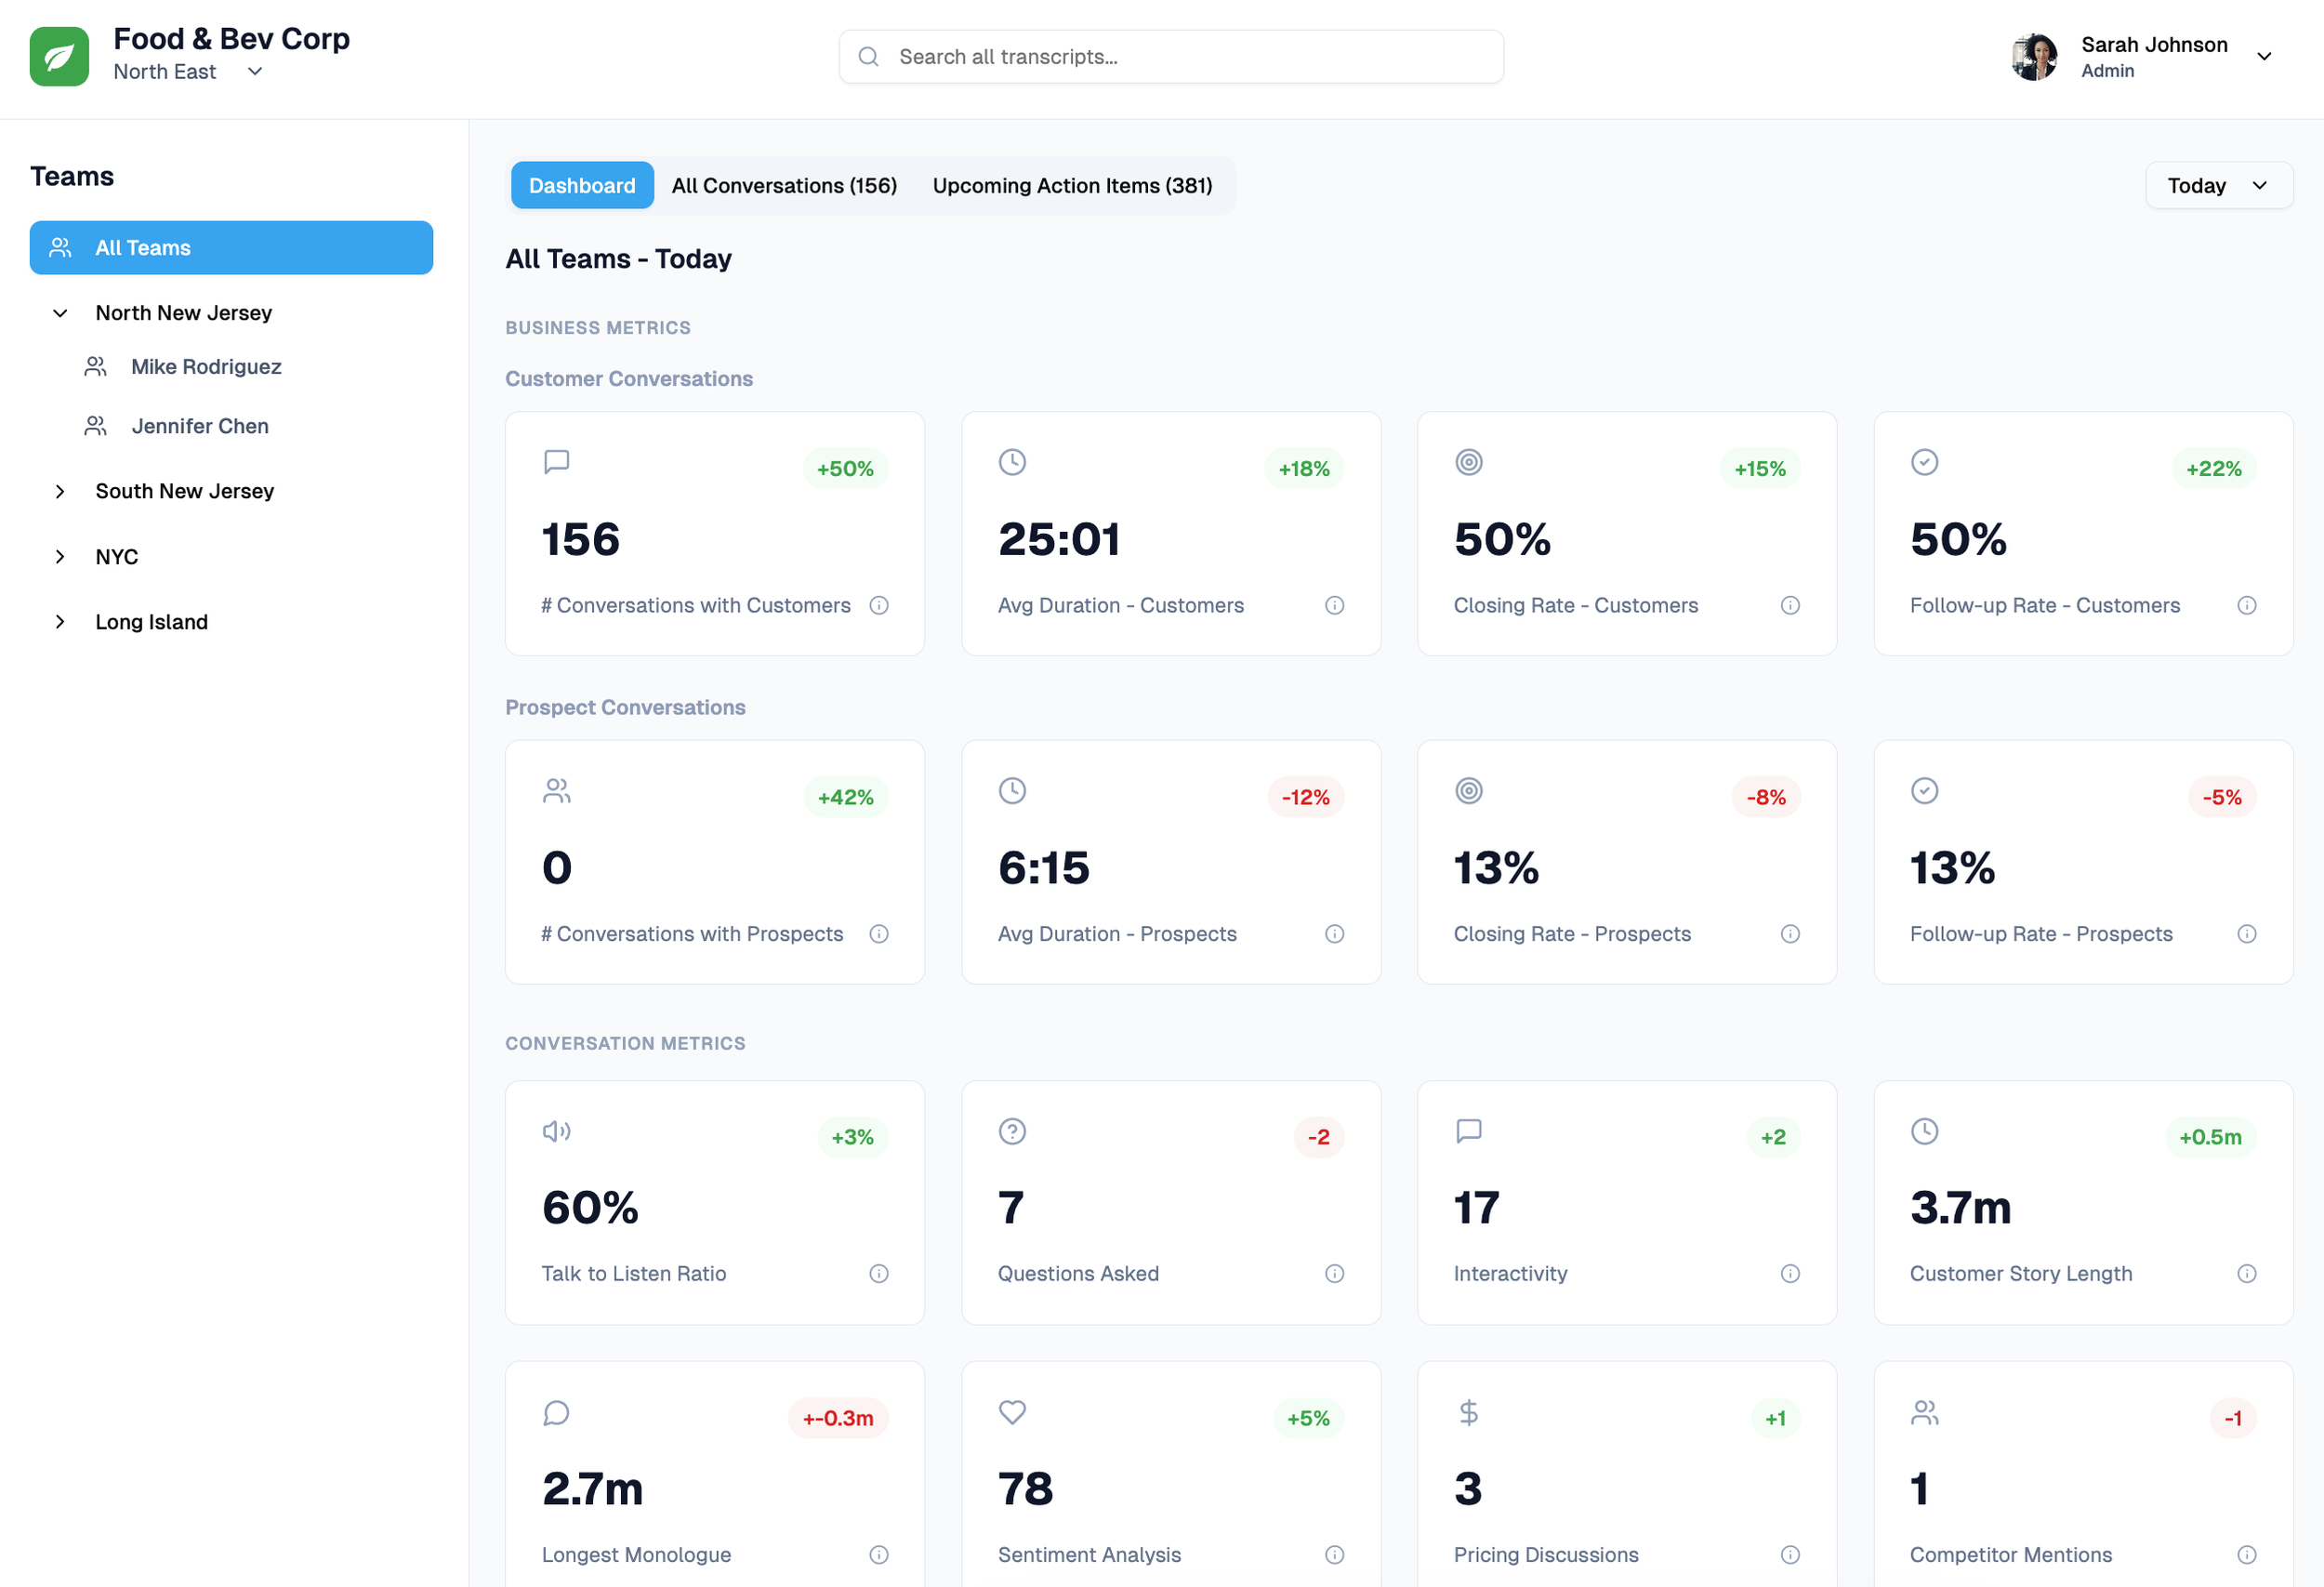Select Mike Rodriguez in team list
Viewport: 2324px width, 1587px height.
(206, 367)
